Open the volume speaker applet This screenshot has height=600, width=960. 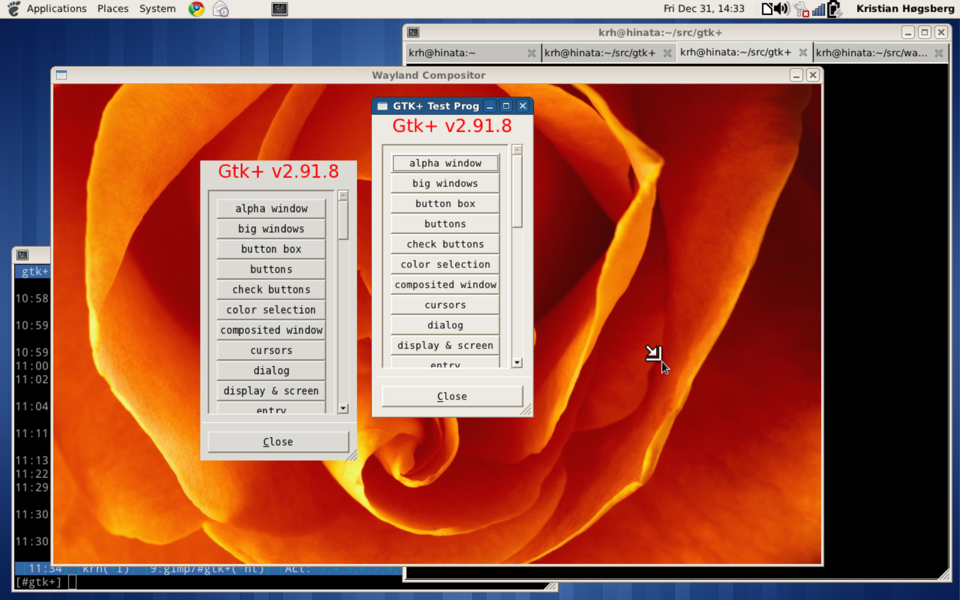781,9
